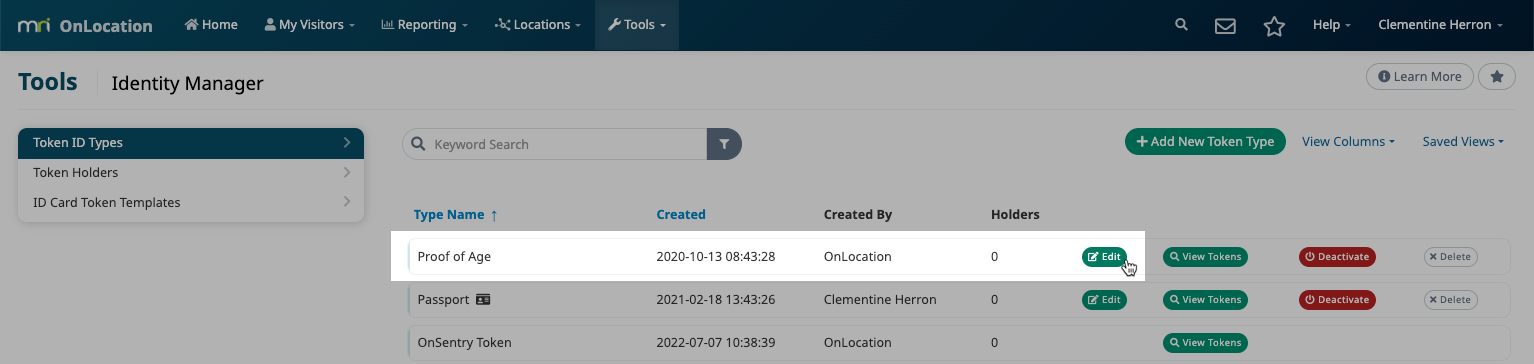Click the MRI OnLocation logo
1534x364 pixels.
click(85, 25)
